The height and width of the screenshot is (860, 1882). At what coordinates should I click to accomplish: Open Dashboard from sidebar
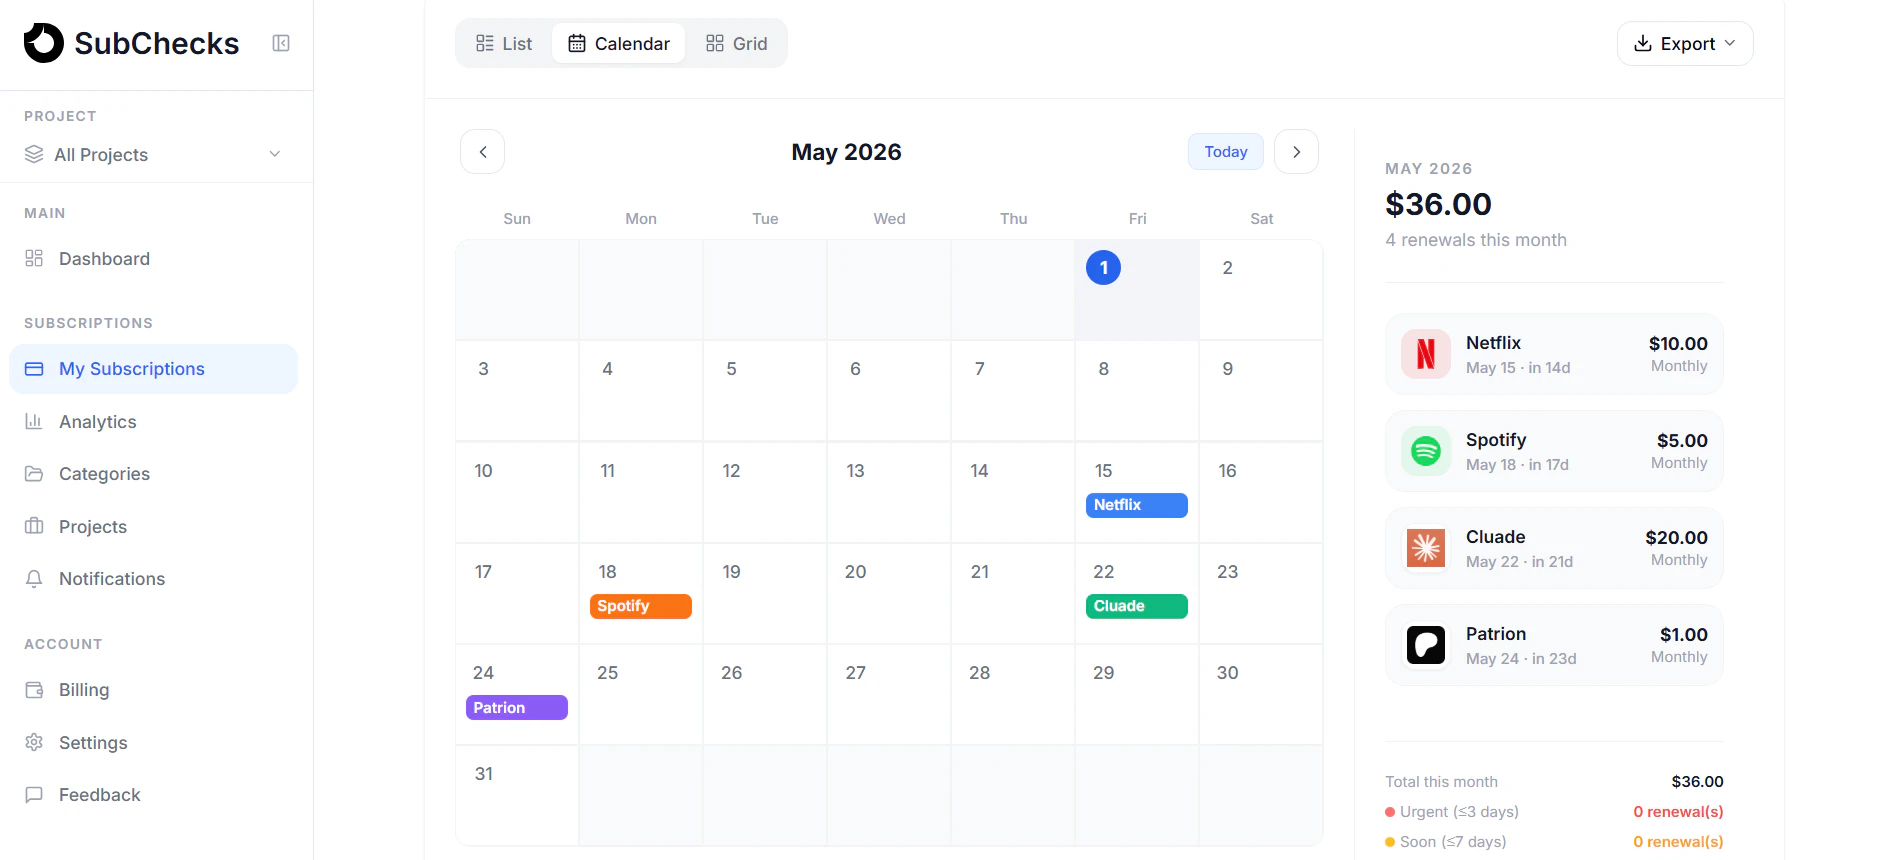pyautogui.click(x=154, y=258)
